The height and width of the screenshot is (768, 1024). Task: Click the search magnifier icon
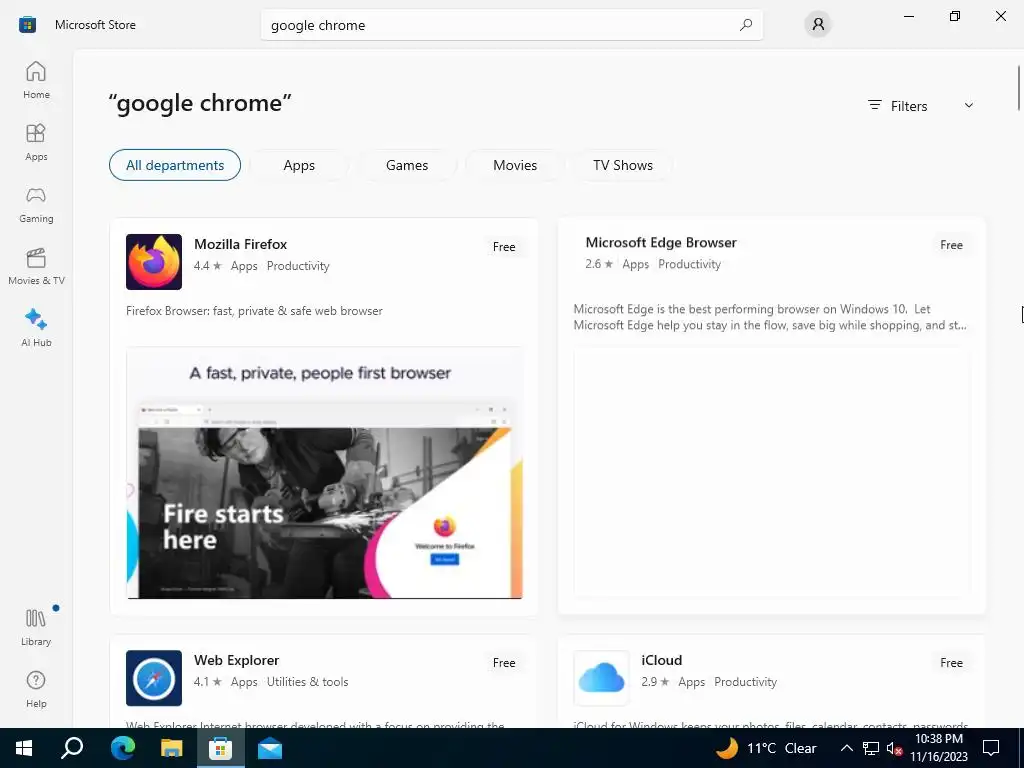745,25
